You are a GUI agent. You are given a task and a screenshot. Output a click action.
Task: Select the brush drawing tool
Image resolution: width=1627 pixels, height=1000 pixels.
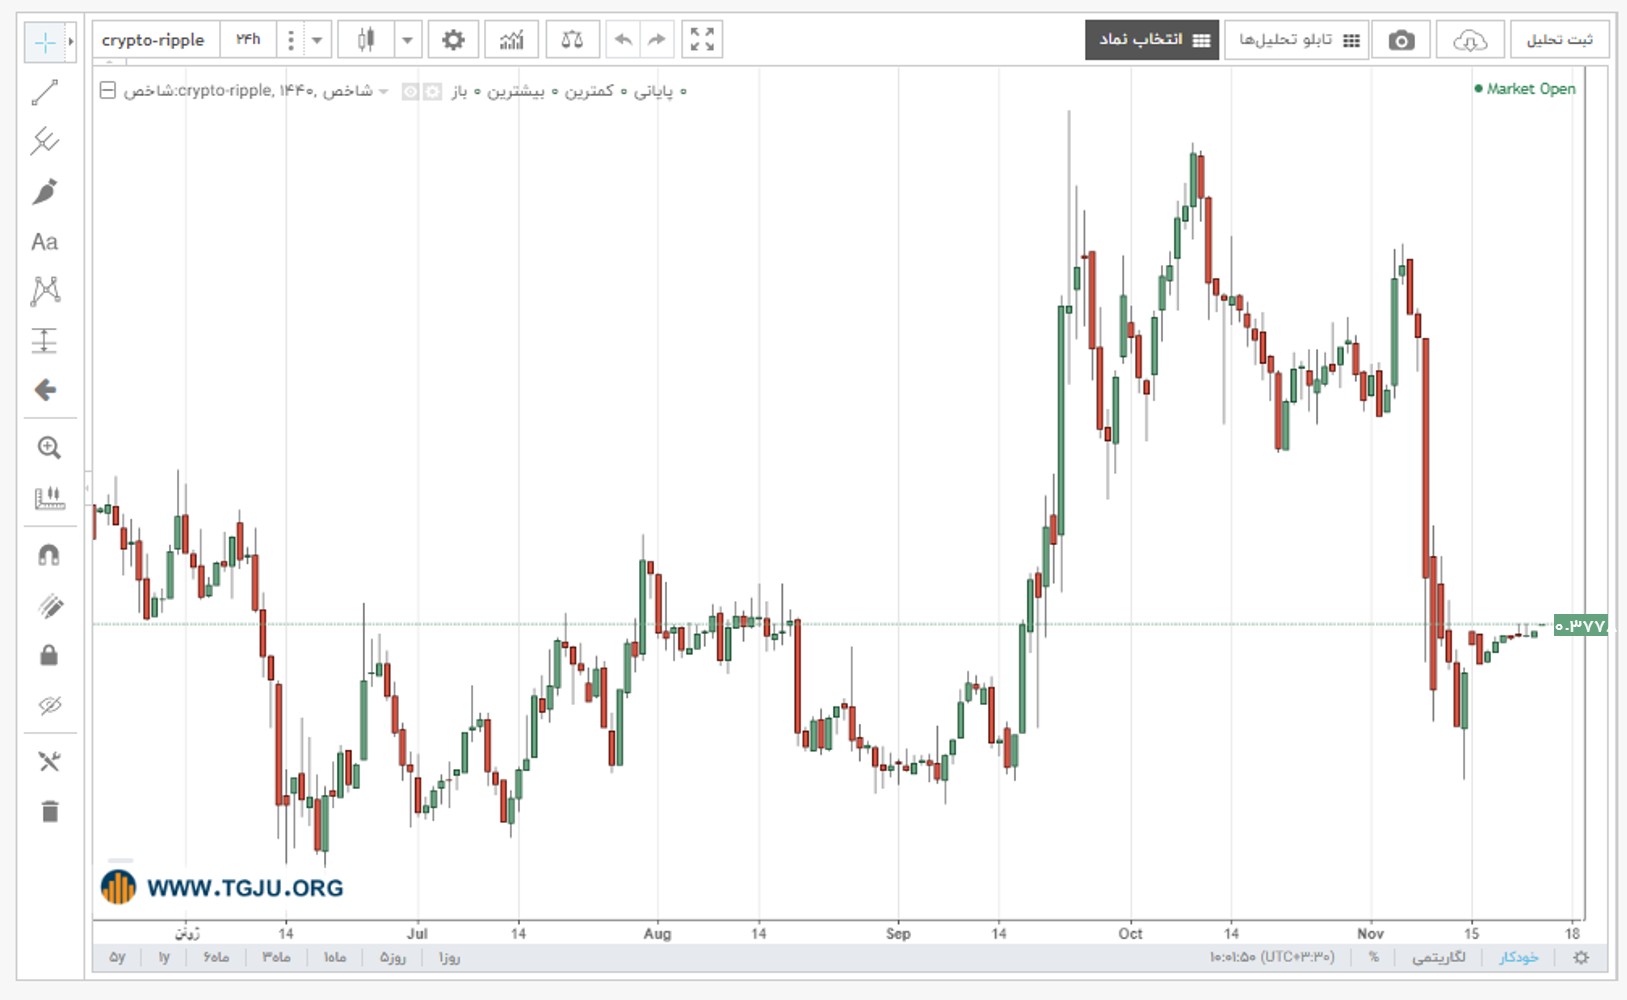tap(45, 191)
